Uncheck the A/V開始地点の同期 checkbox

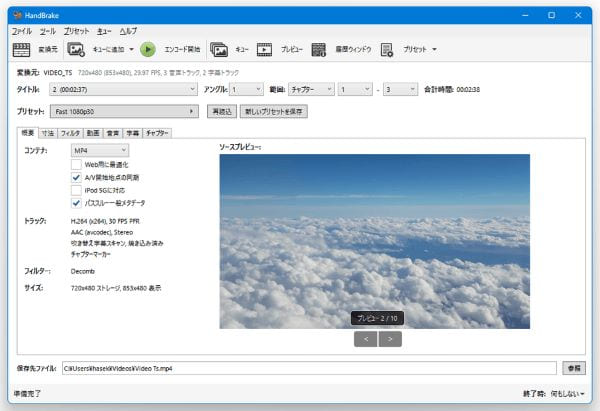coord(76,178)
